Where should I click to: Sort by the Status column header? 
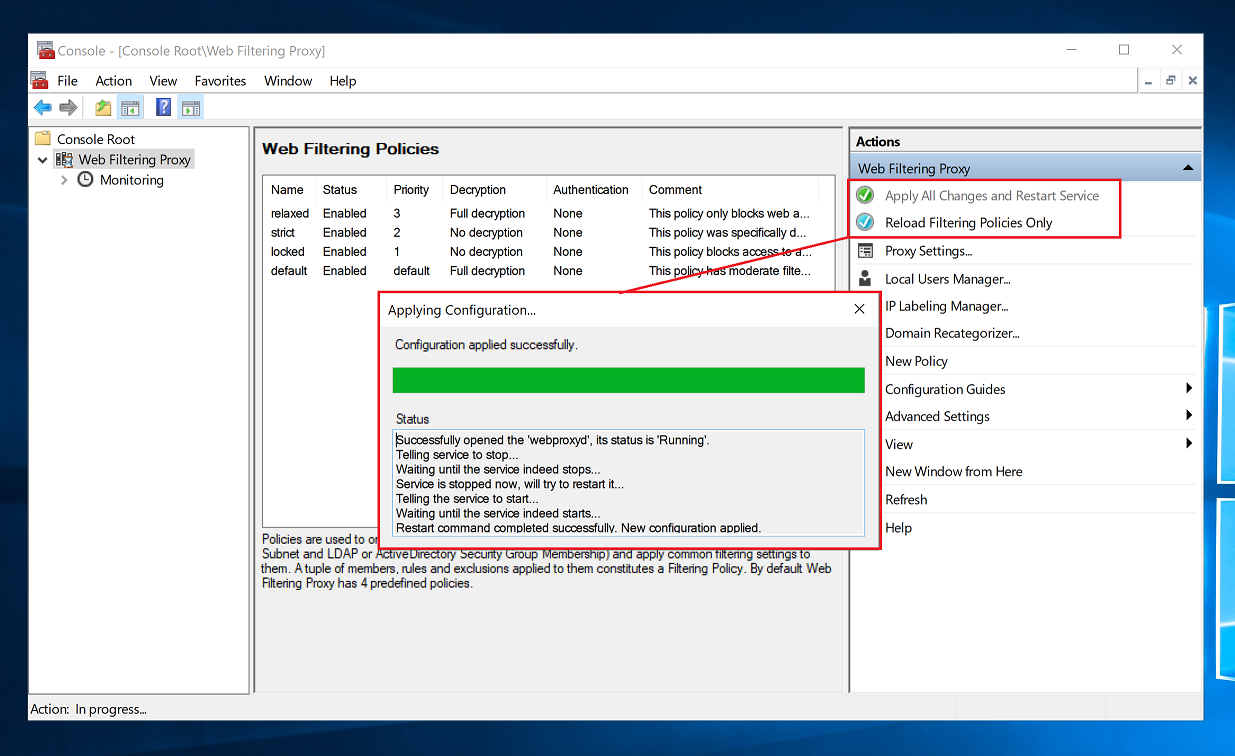350,189
